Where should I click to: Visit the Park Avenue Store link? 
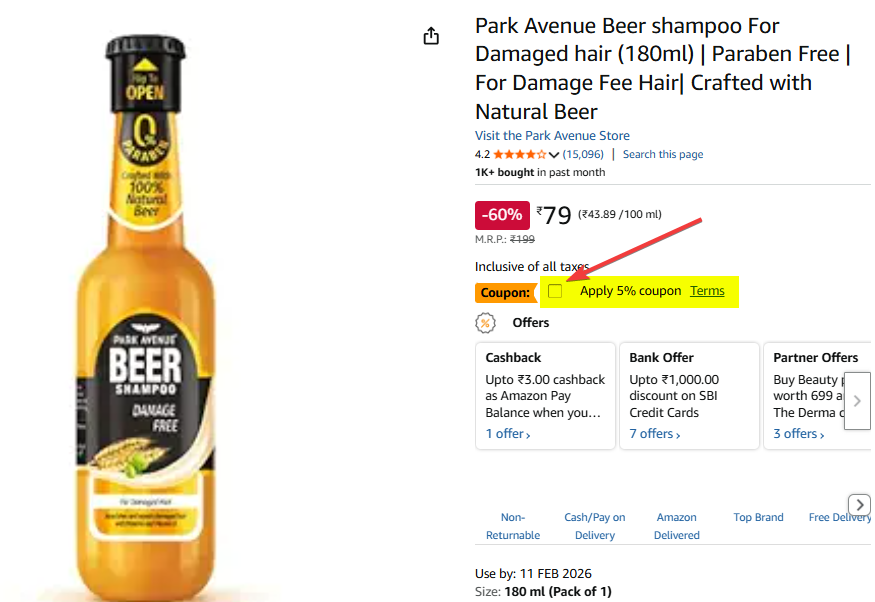[552, 136]
